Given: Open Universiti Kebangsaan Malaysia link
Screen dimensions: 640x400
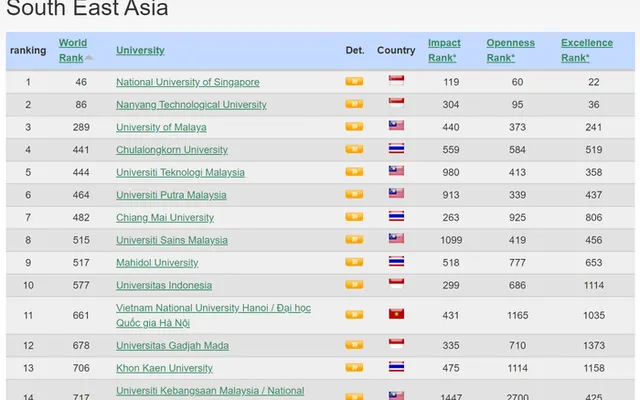Looking at the screenshot, I should (210, 391).
